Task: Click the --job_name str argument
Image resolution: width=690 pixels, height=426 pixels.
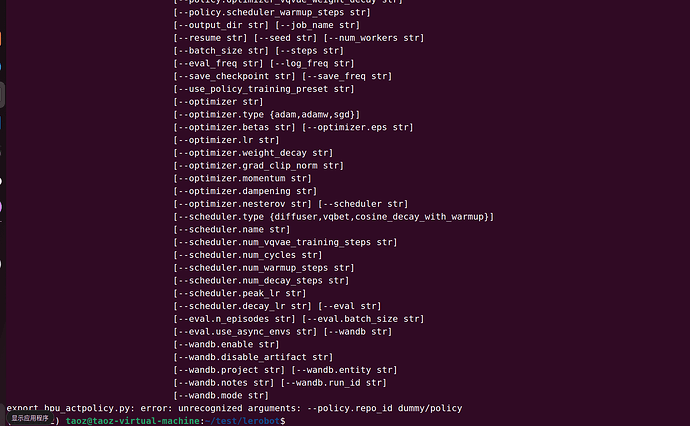Action: (x=318, y=25)
